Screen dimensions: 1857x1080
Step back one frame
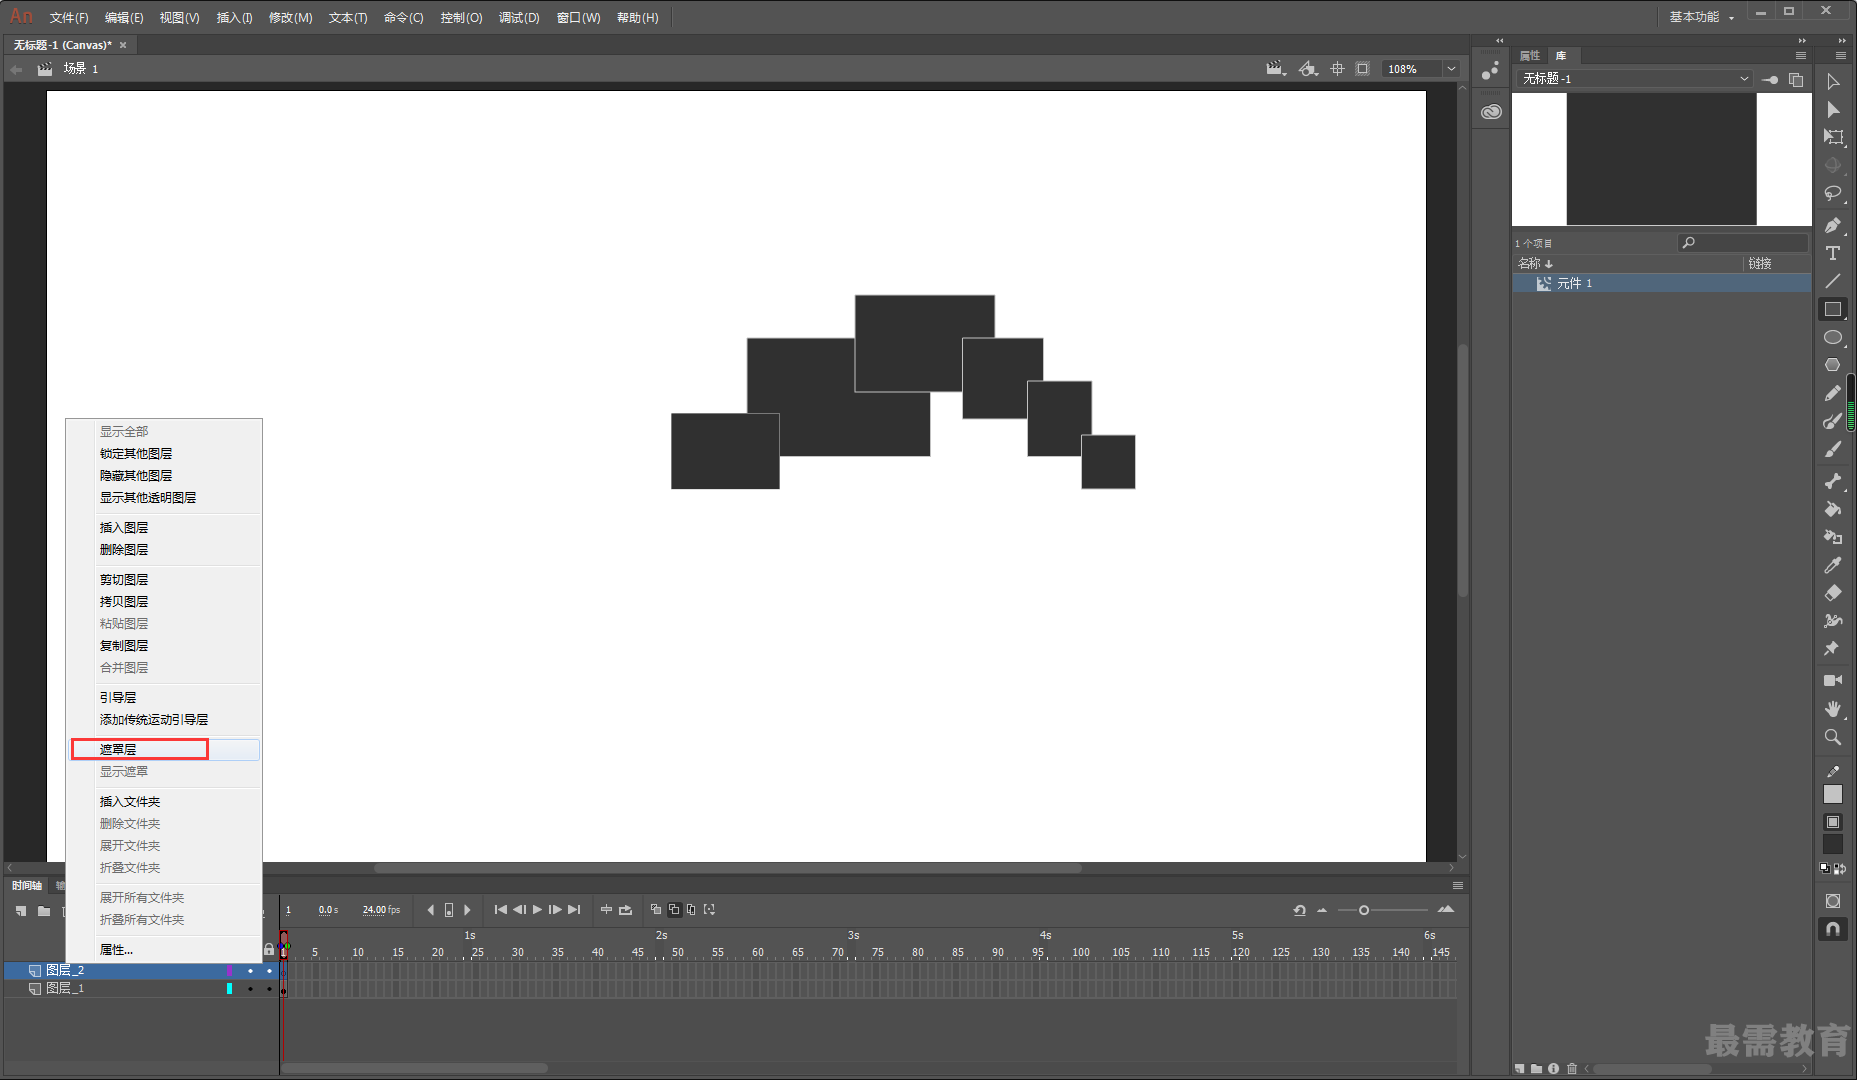[519, 910]
